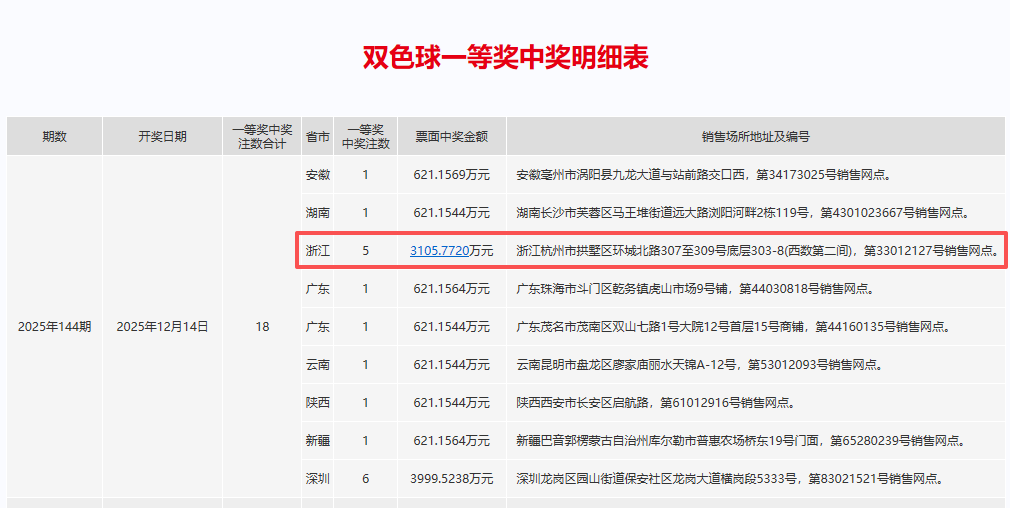1010x508 pixels.
Task: Click the 期数 column header
Action: 54,137
